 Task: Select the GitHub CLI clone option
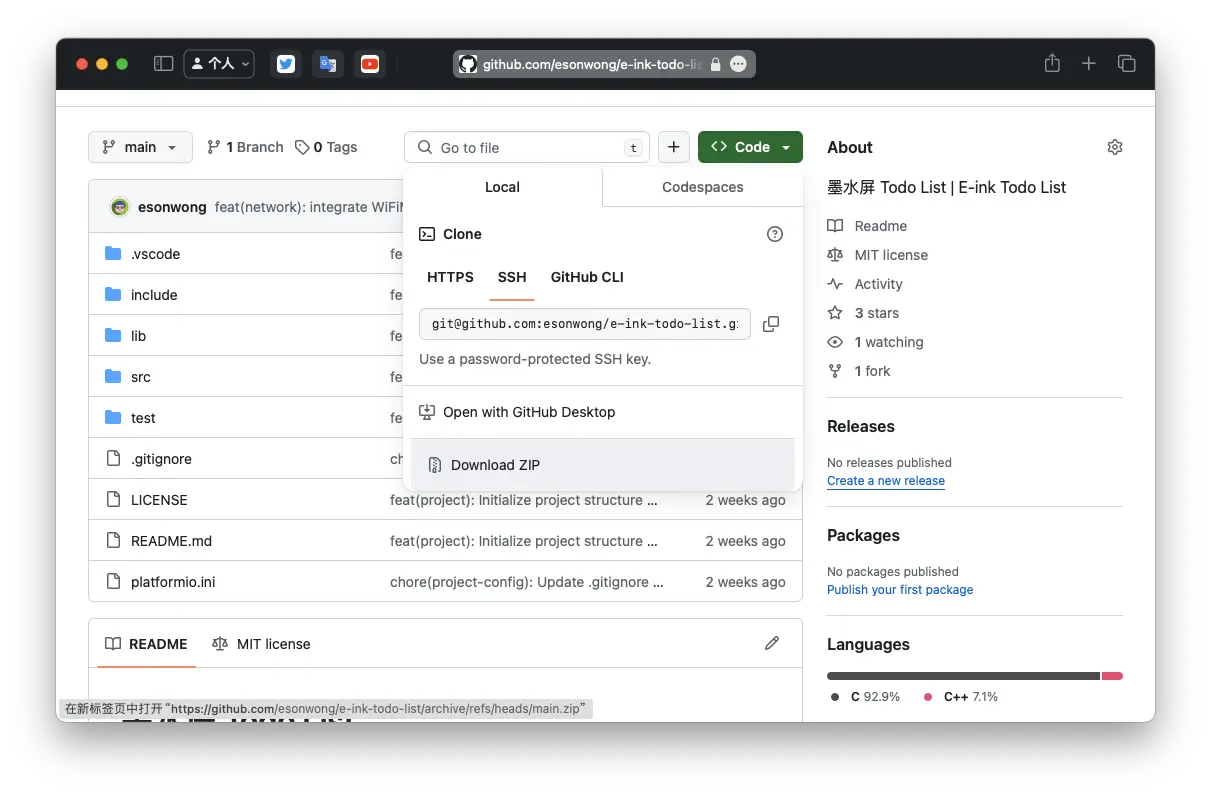click(587, 277)
